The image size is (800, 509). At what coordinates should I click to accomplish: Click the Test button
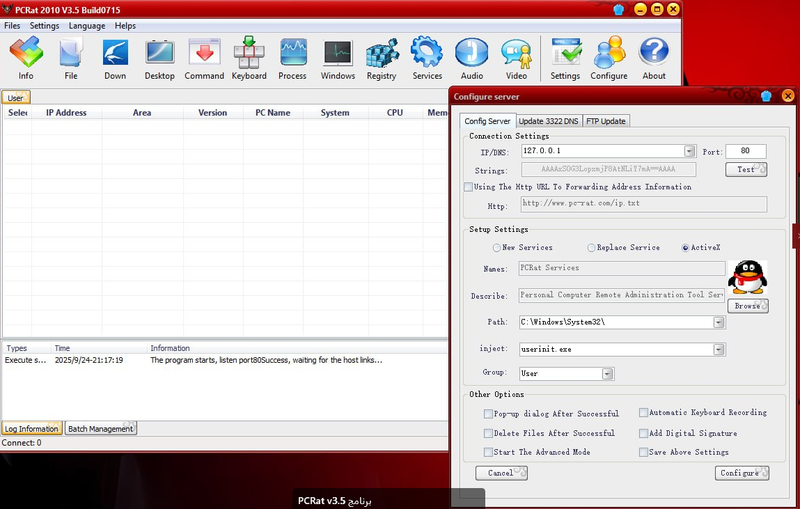(746, 169)
